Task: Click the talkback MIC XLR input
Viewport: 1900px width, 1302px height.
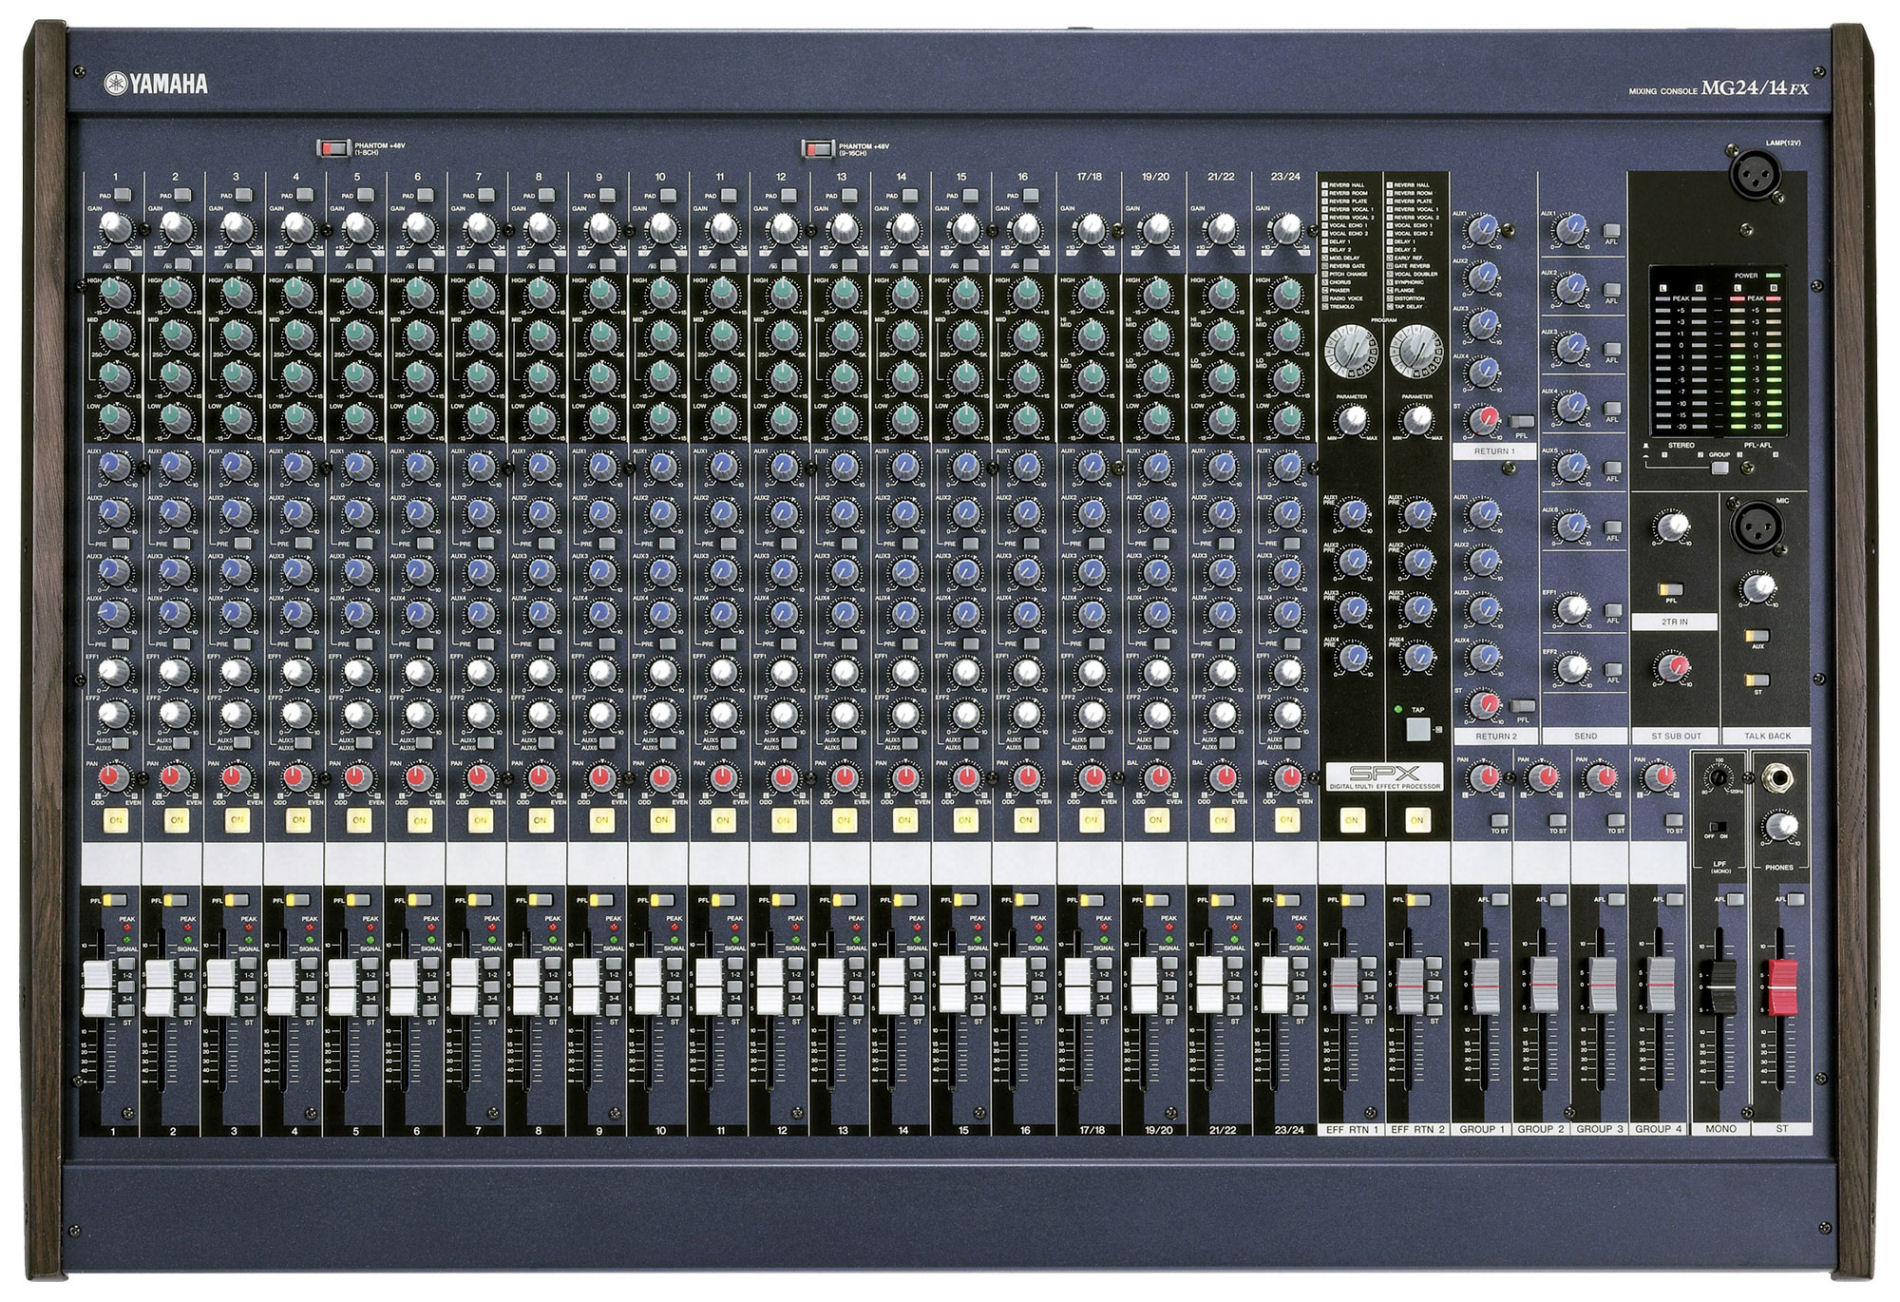Action: click(x=1755, y=526)
